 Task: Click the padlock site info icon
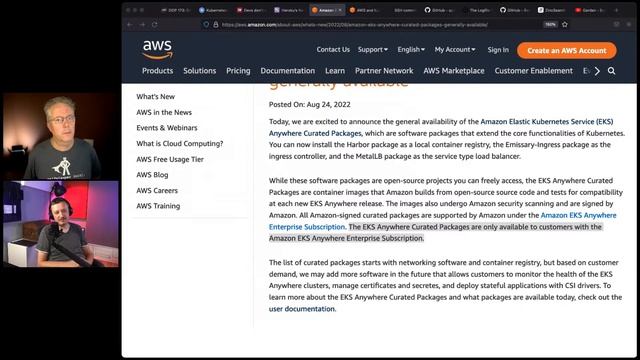(216, 24)
